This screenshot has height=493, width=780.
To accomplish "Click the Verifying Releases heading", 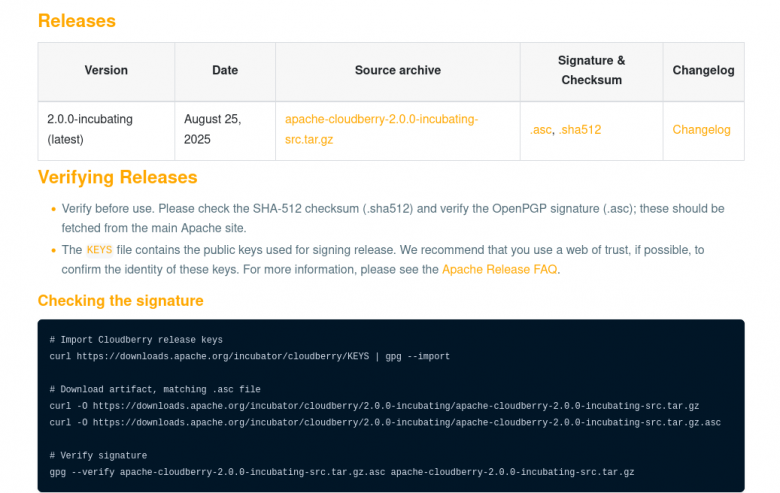I will point(117,177).
